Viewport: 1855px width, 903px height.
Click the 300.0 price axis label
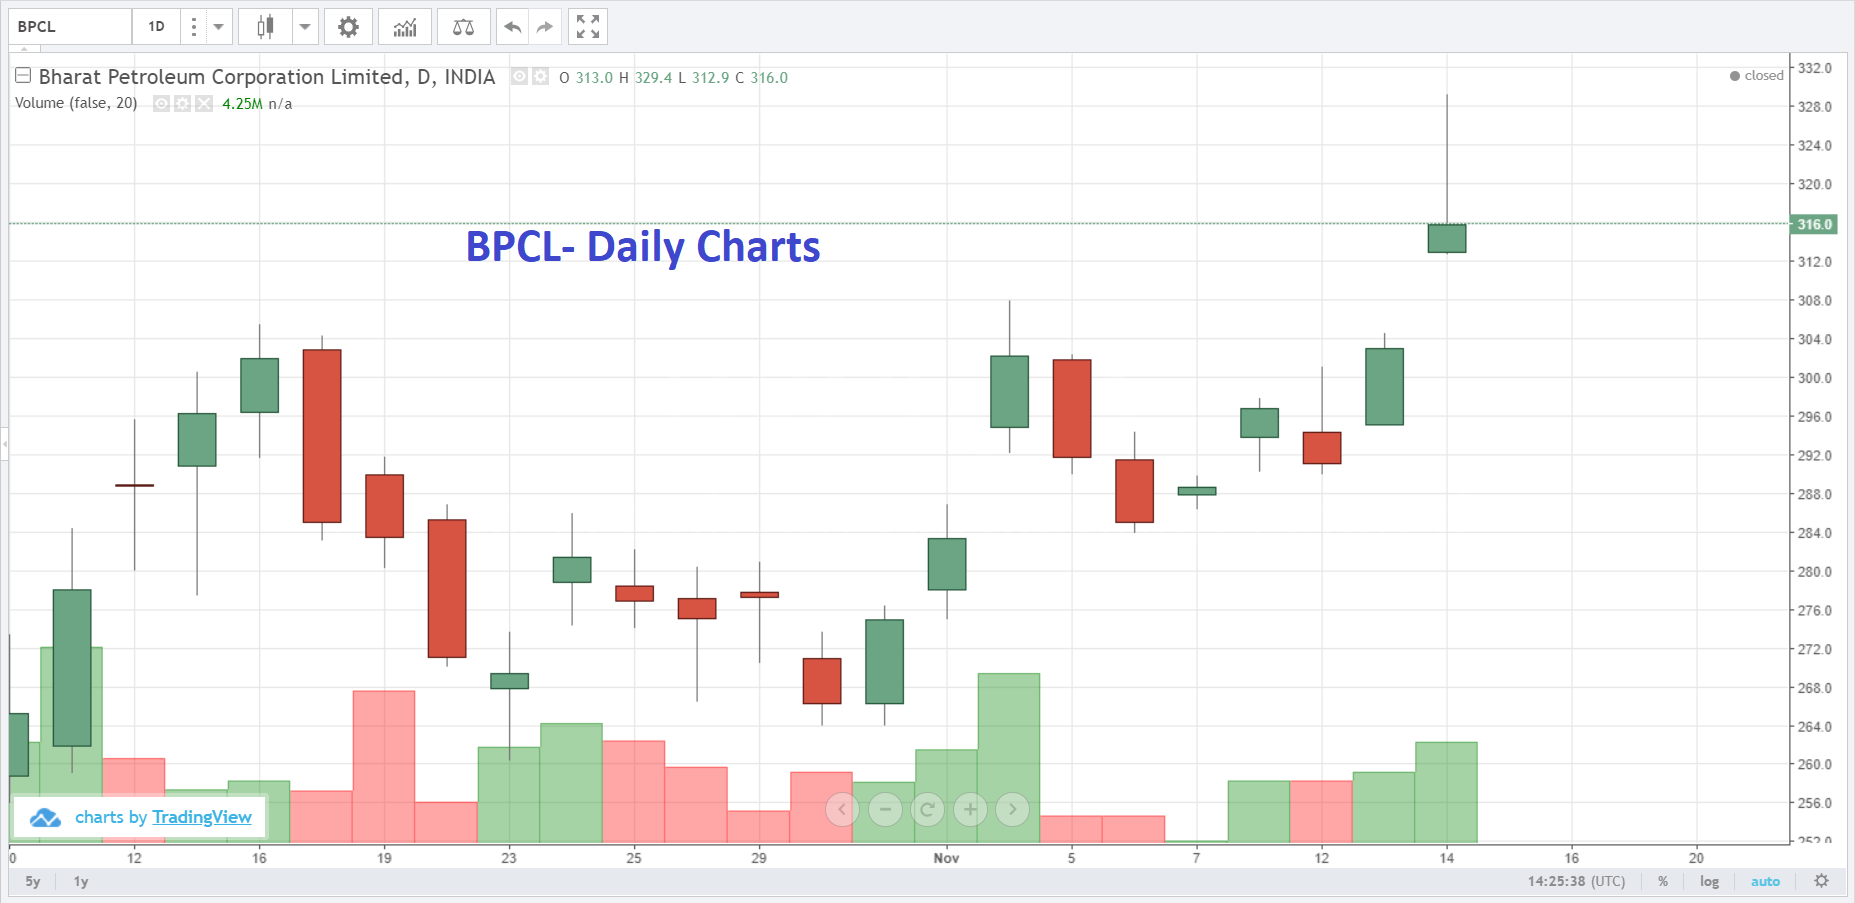1815,378
